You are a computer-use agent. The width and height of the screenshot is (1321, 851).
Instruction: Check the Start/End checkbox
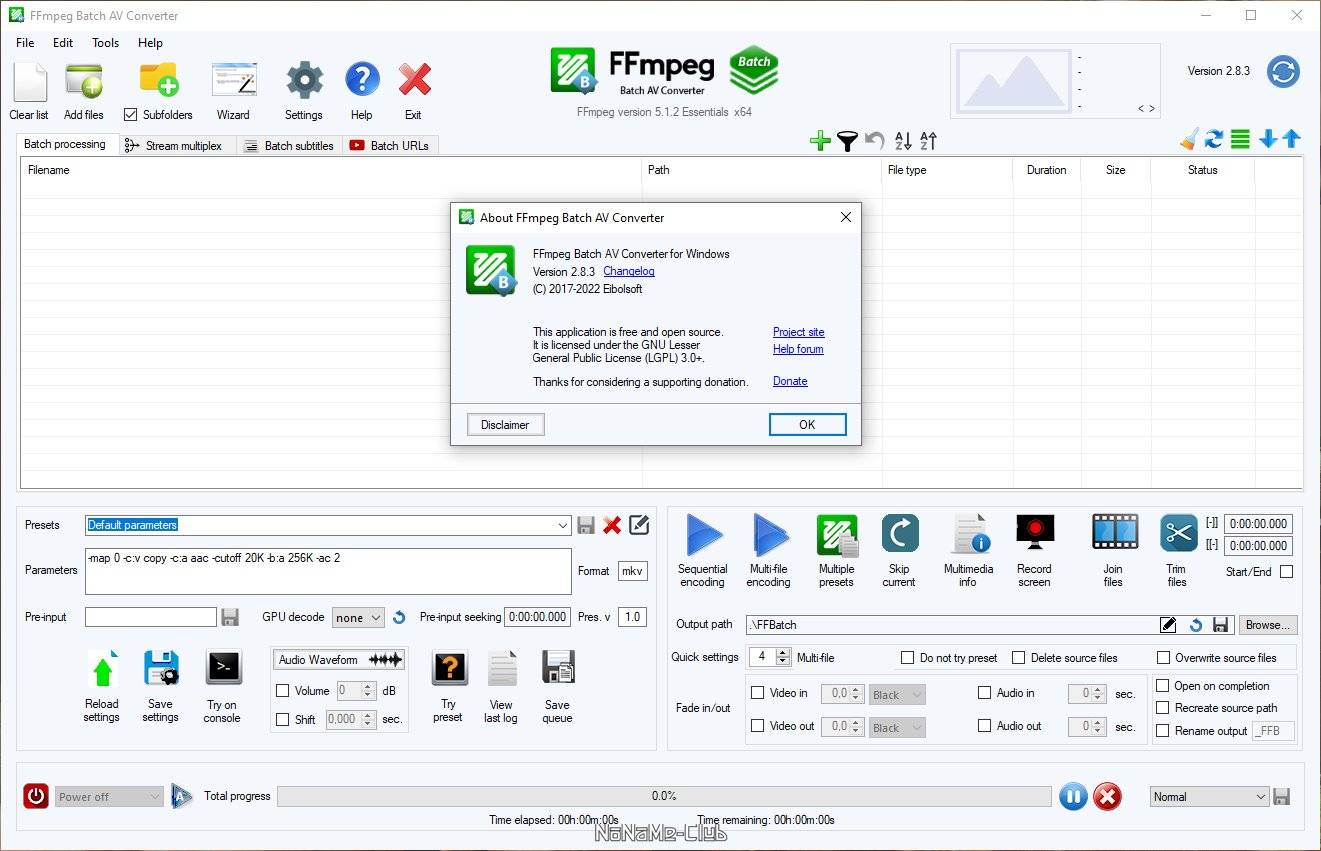[x=1286, y=572]
